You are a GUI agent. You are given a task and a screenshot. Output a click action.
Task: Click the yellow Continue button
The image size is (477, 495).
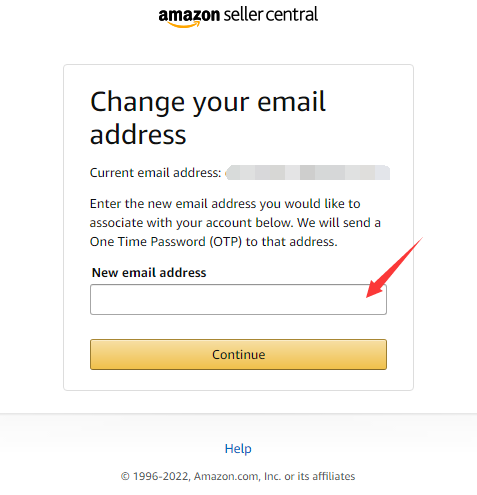pos(238,354)
